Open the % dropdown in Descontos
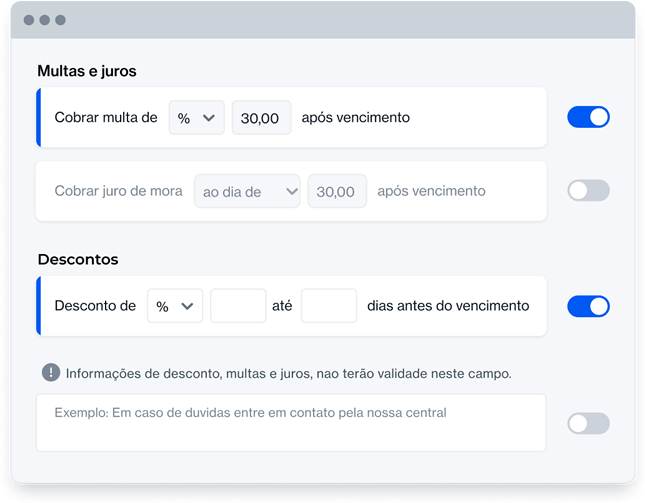 point(174,306)
